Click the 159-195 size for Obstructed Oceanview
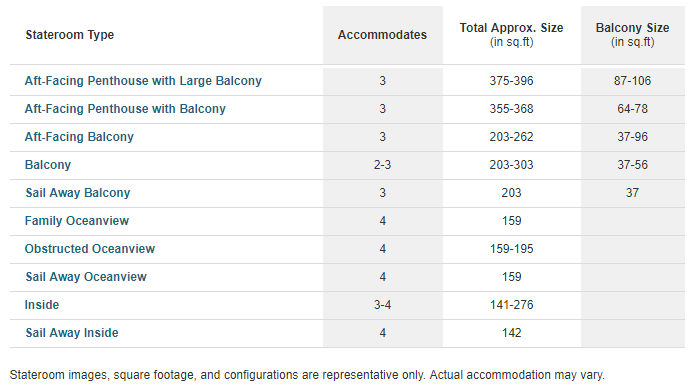The image size is (691, 391). point(512,249)
